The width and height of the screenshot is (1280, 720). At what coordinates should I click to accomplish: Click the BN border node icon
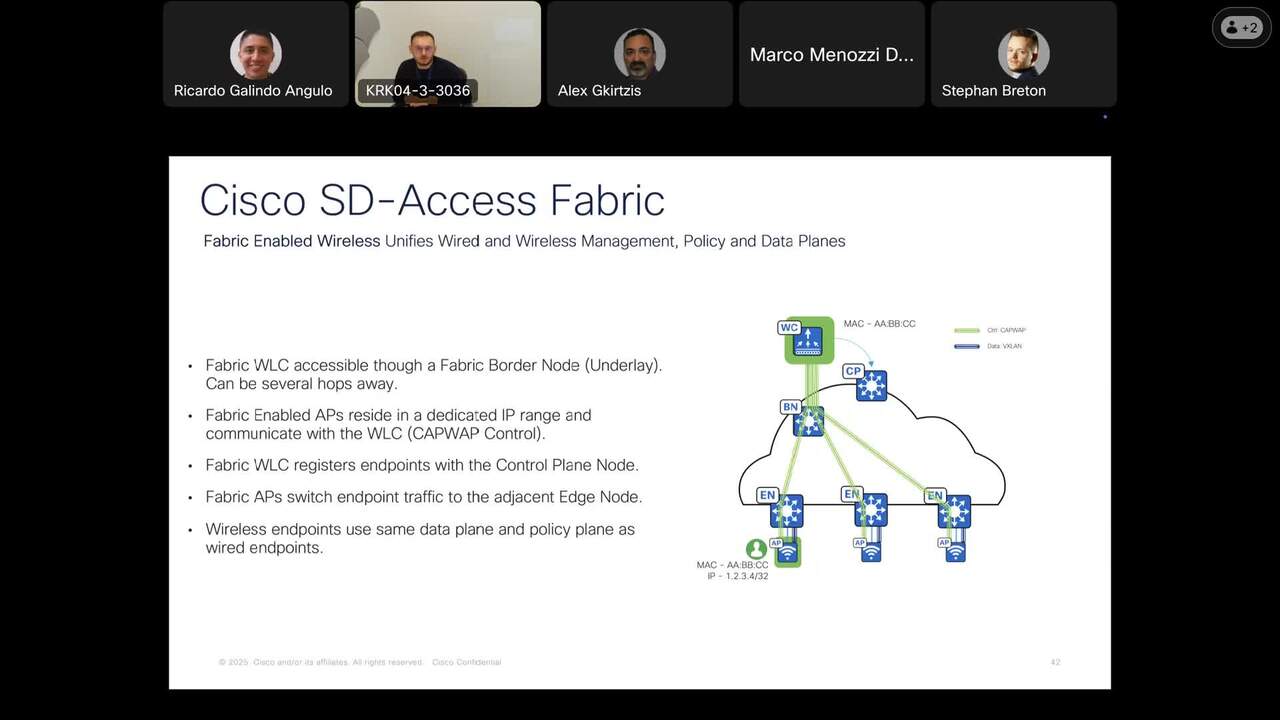[808, 421]
